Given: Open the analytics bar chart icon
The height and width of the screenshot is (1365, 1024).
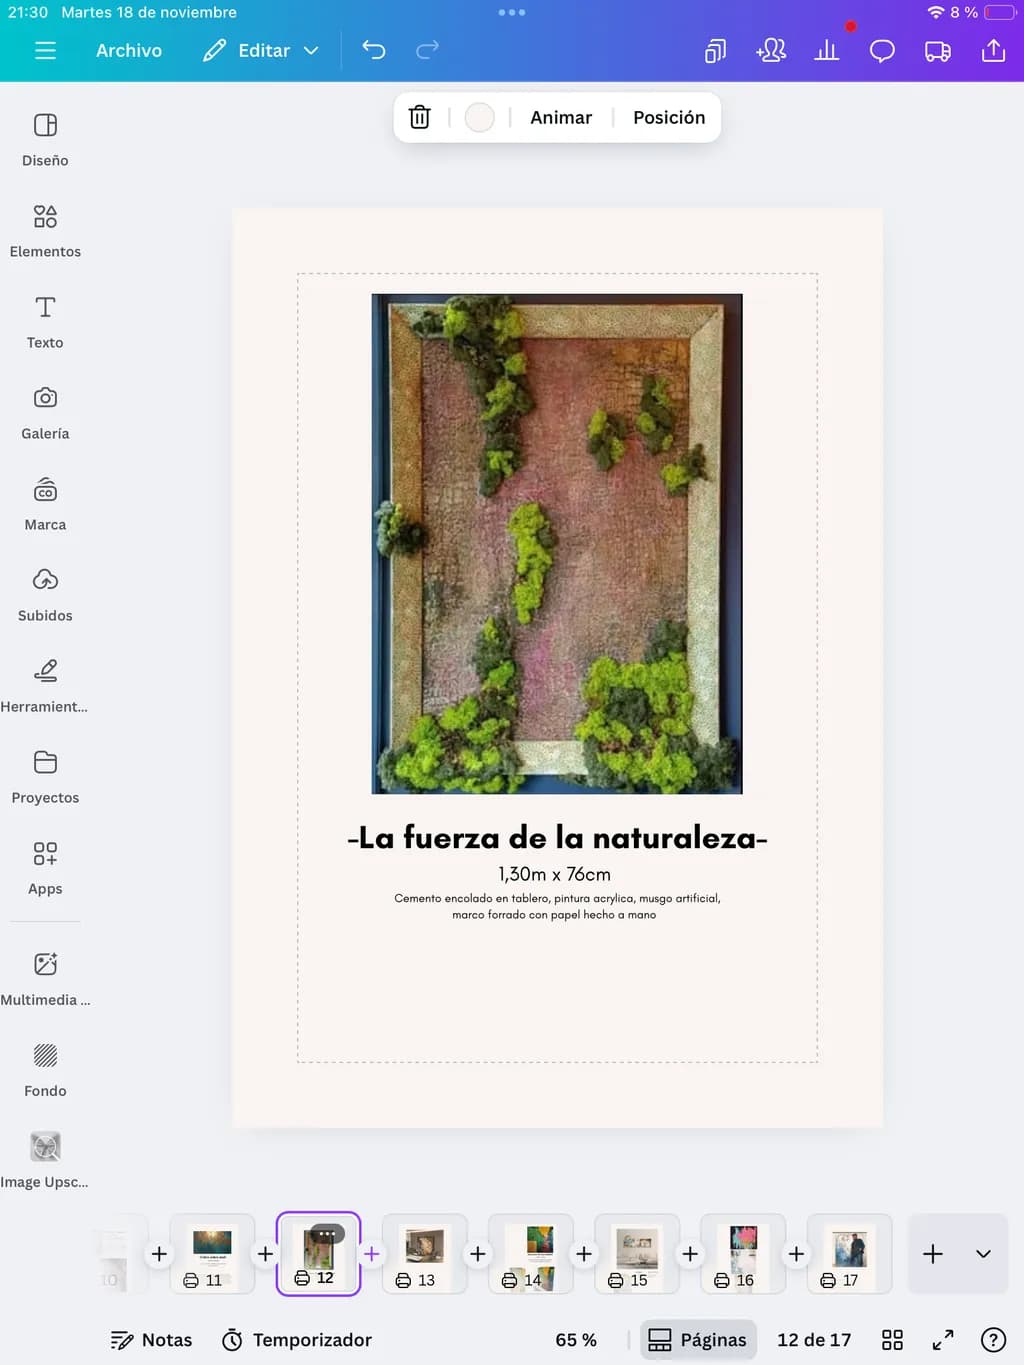Looking at the screenshot, I should (827, 50).
